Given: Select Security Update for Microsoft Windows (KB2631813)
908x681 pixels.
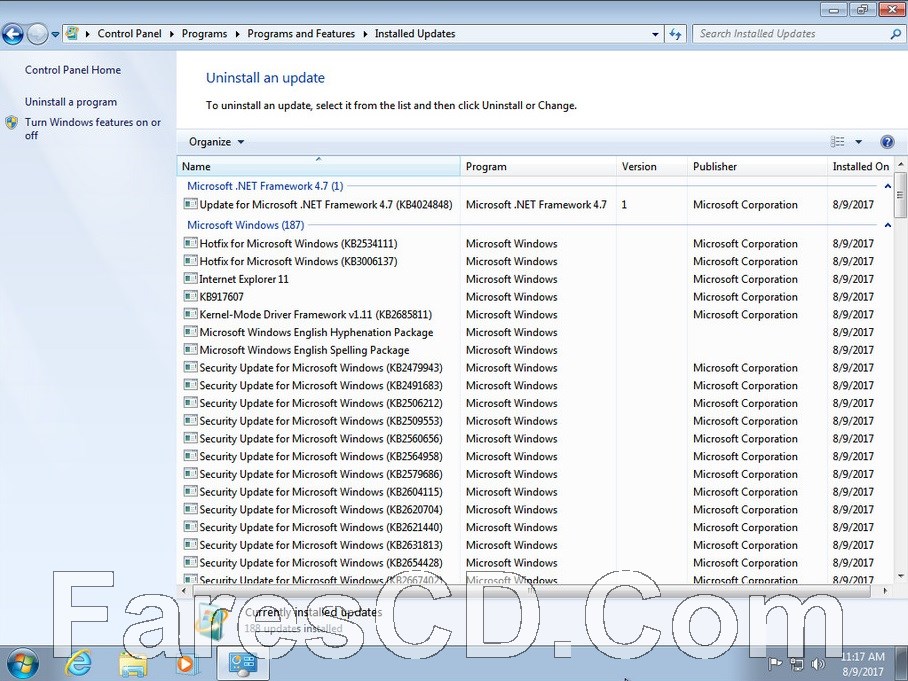Looking at the screenshot, I should (321, 545).
